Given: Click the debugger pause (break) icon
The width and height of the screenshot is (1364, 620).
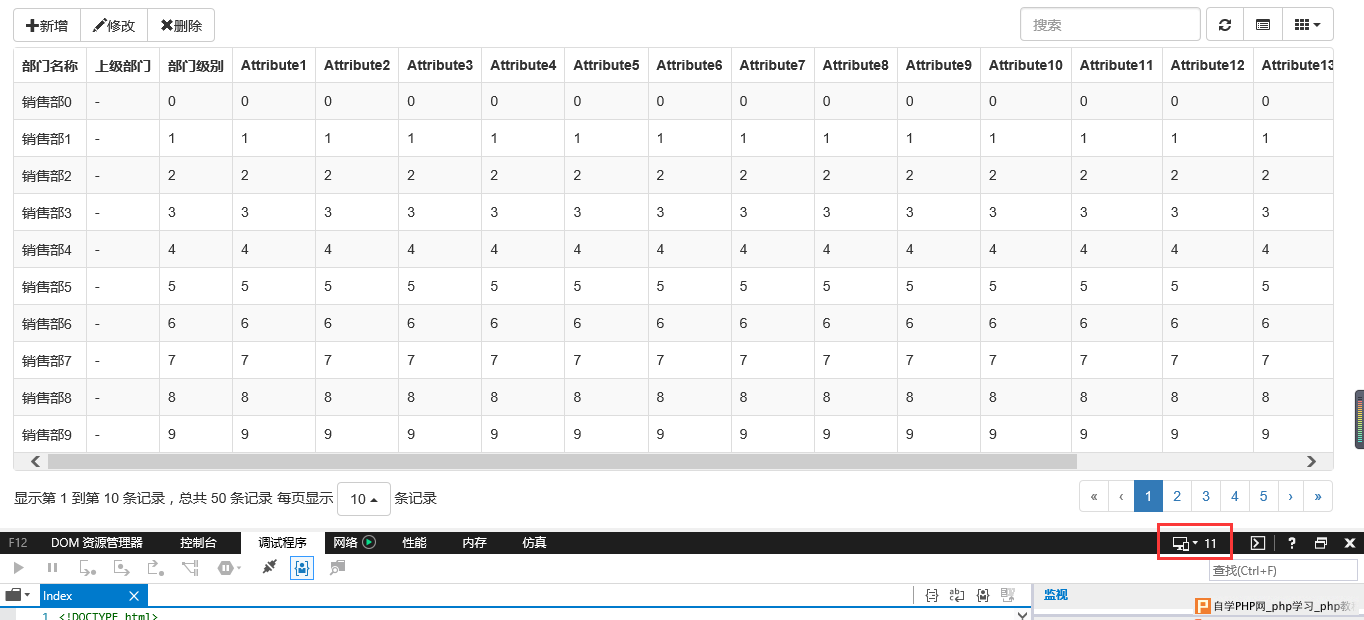Looking at the screenshot, I should click(x=53, y=568).
